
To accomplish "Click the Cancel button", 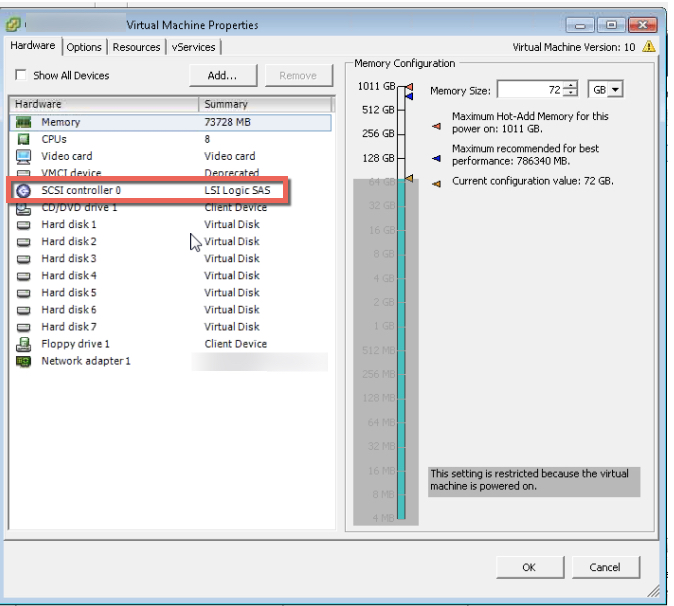I will (604, 567).
